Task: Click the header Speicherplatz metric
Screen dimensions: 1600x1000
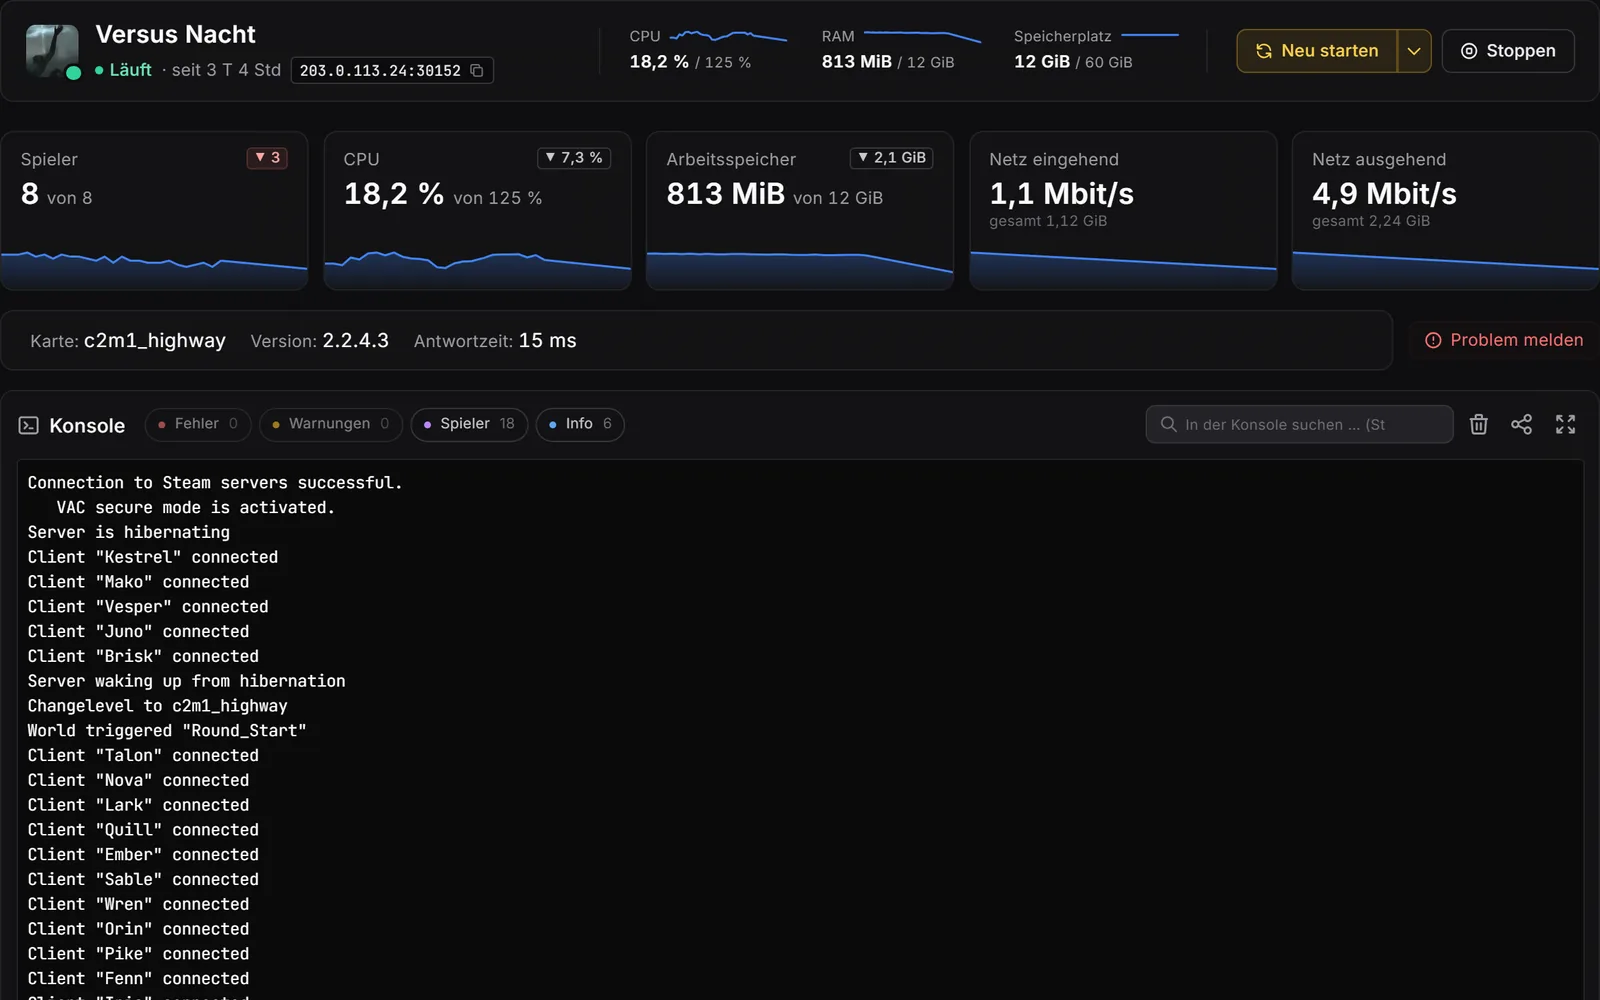Action: (x=1096, y=50)
